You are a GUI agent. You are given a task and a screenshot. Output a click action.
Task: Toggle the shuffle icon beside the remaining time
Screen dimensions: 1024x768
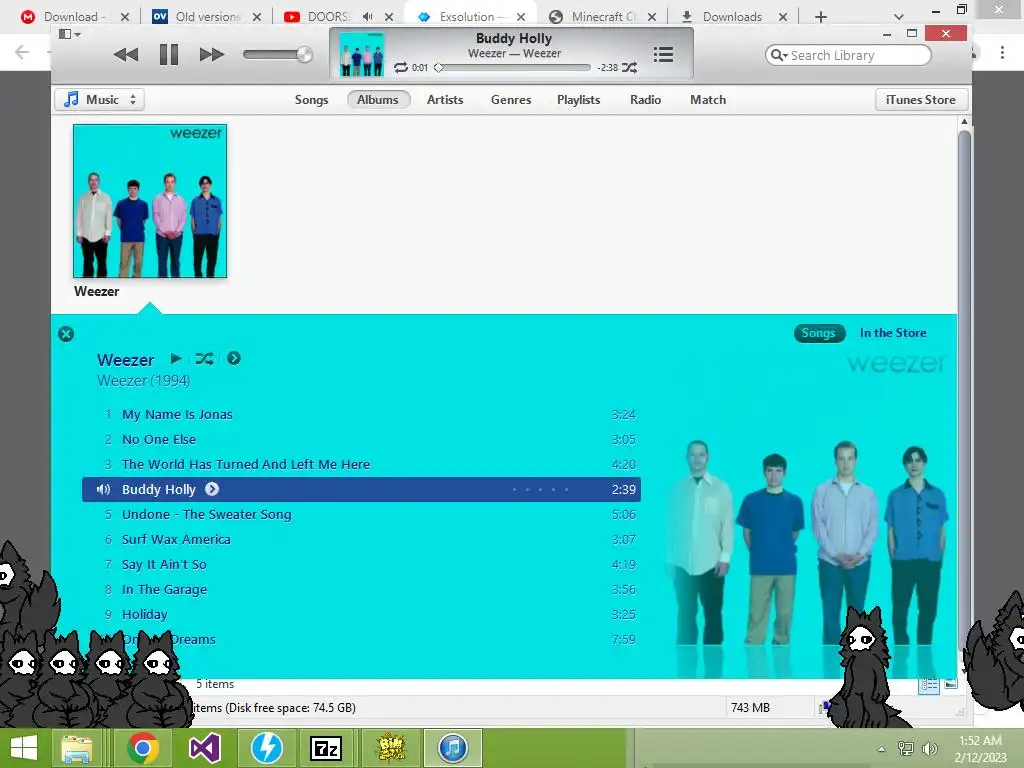(629, 67)
